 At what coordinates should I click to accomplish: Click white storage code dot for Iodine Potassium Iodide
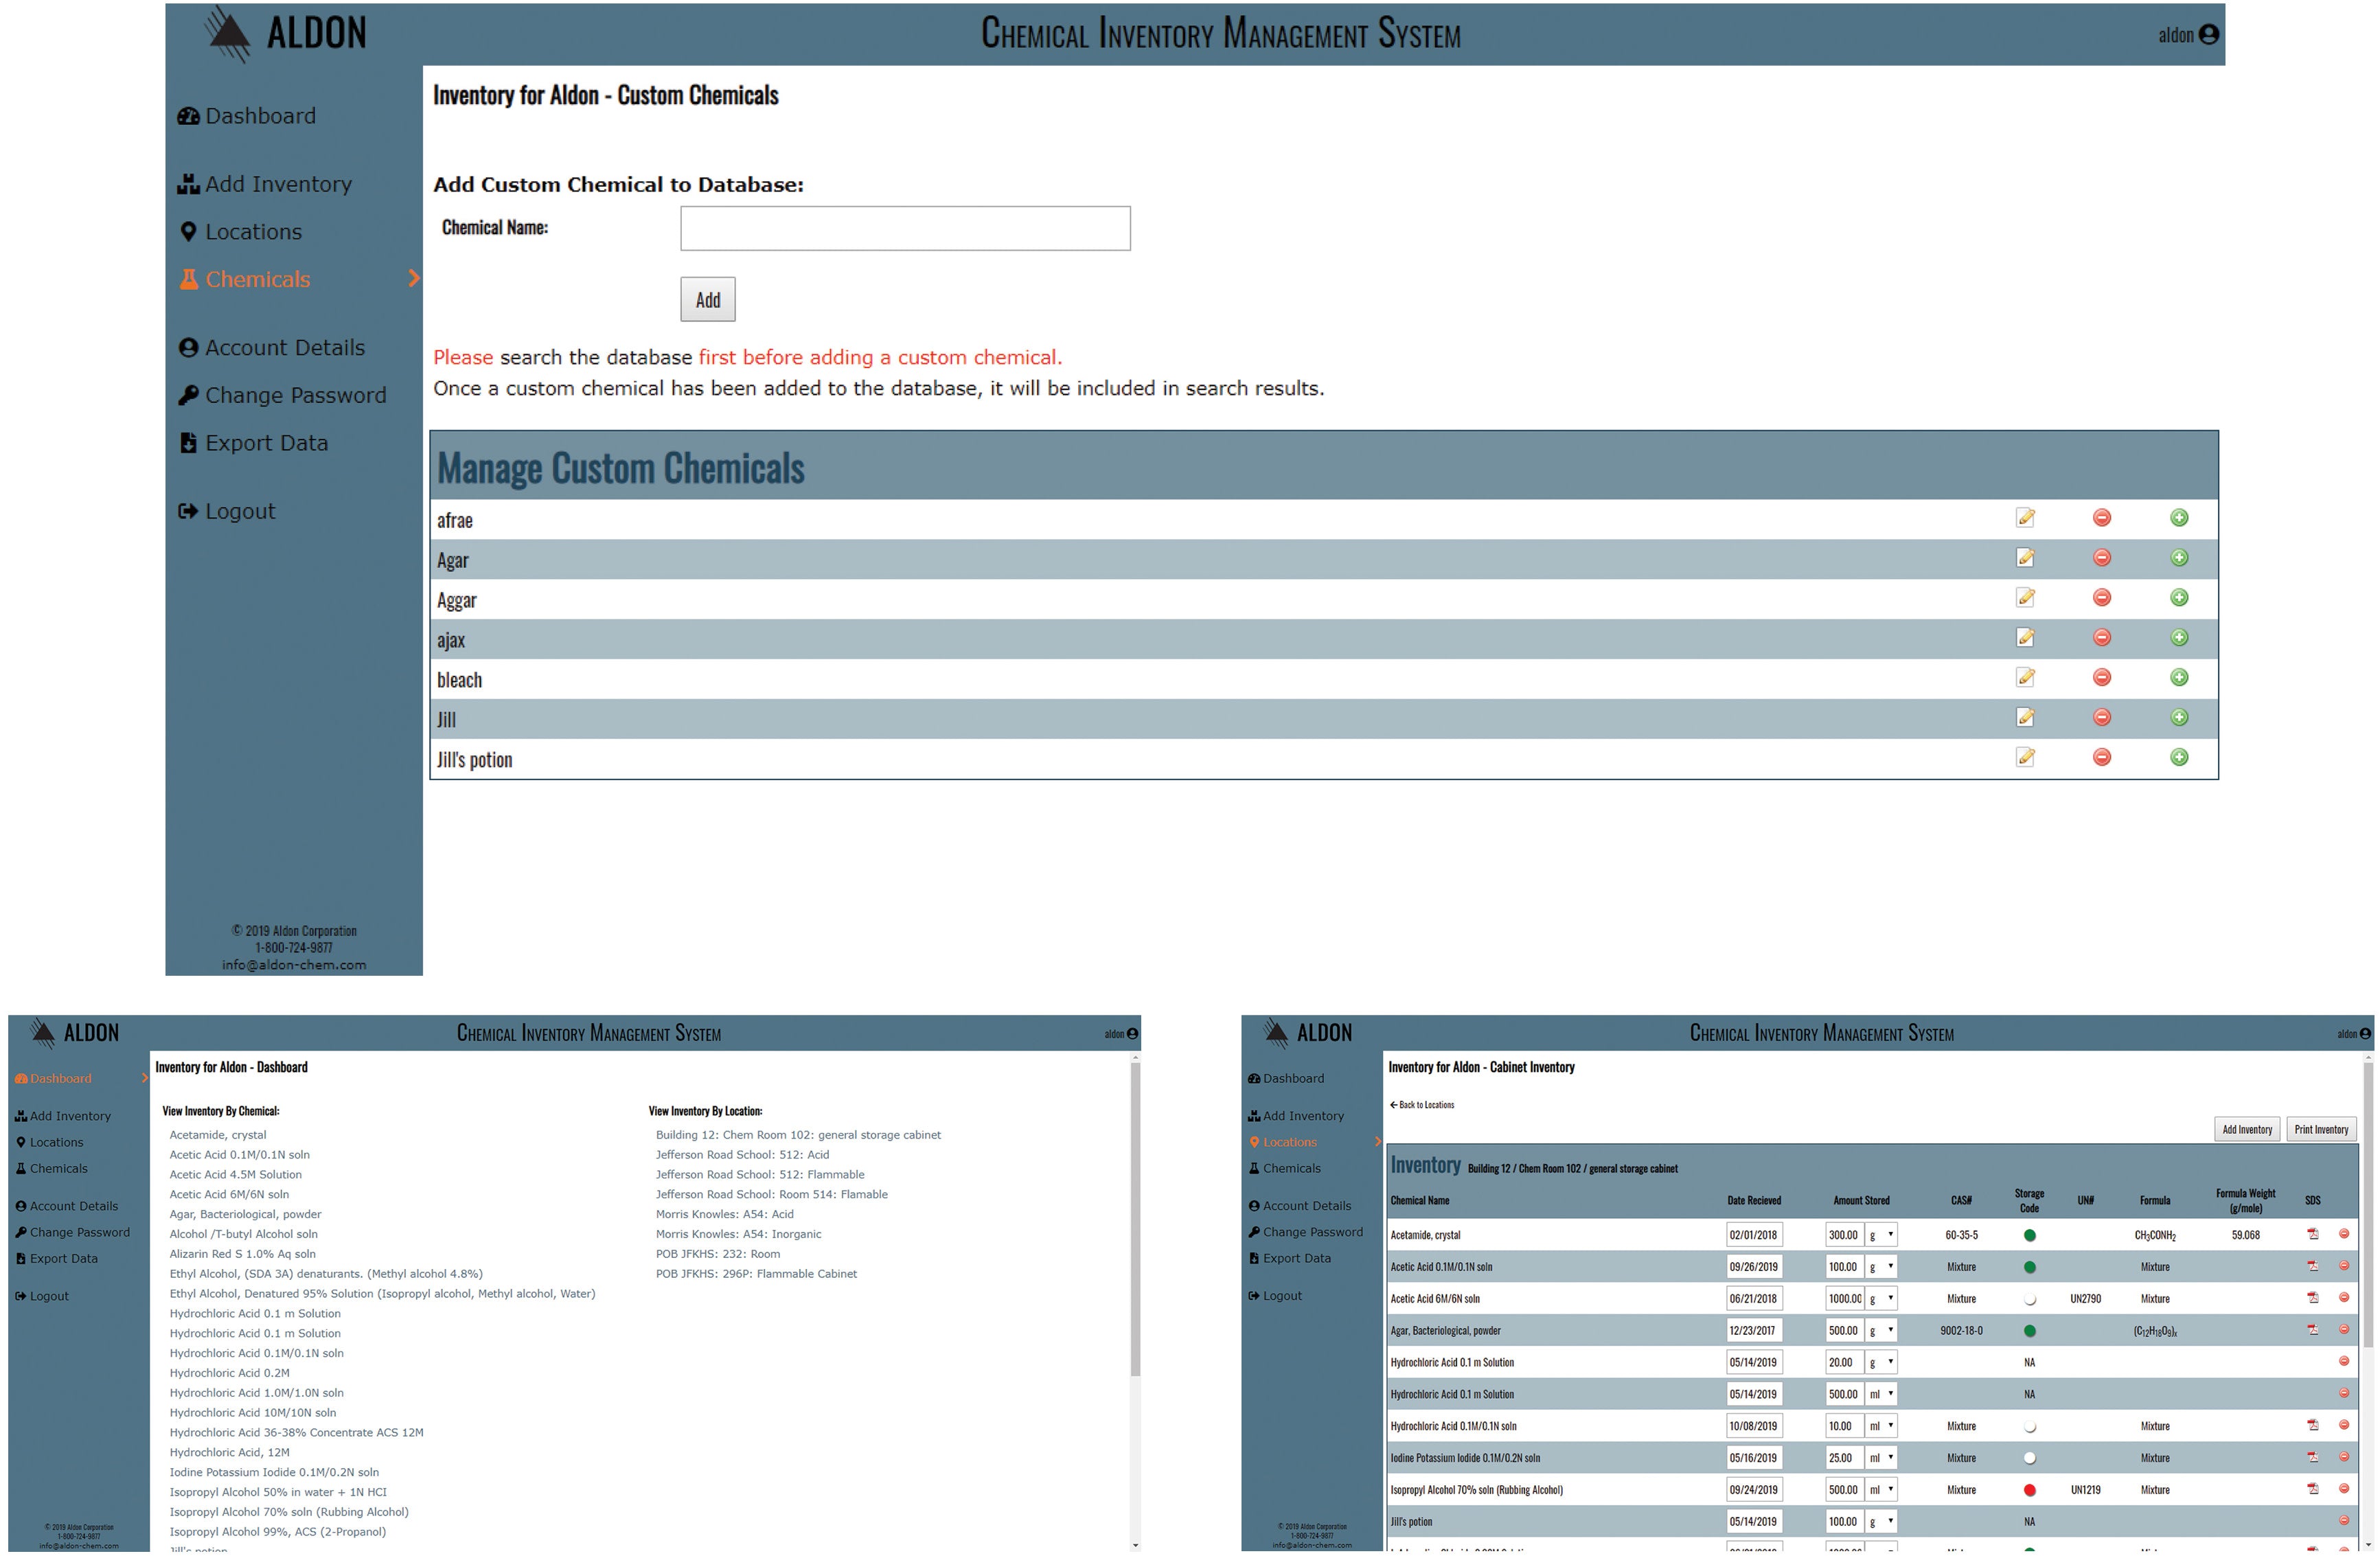(2029, 1458)
